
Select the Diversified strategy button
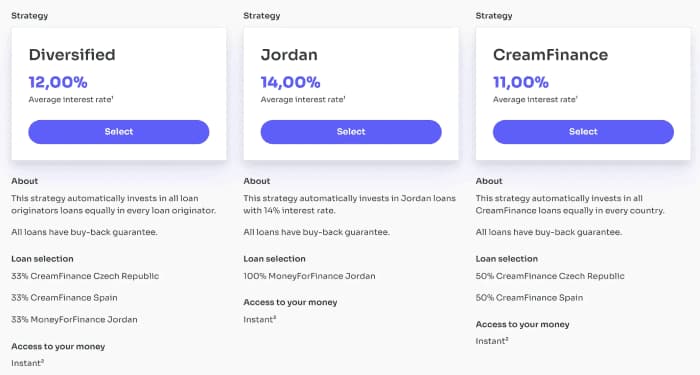tap(119, 132)
